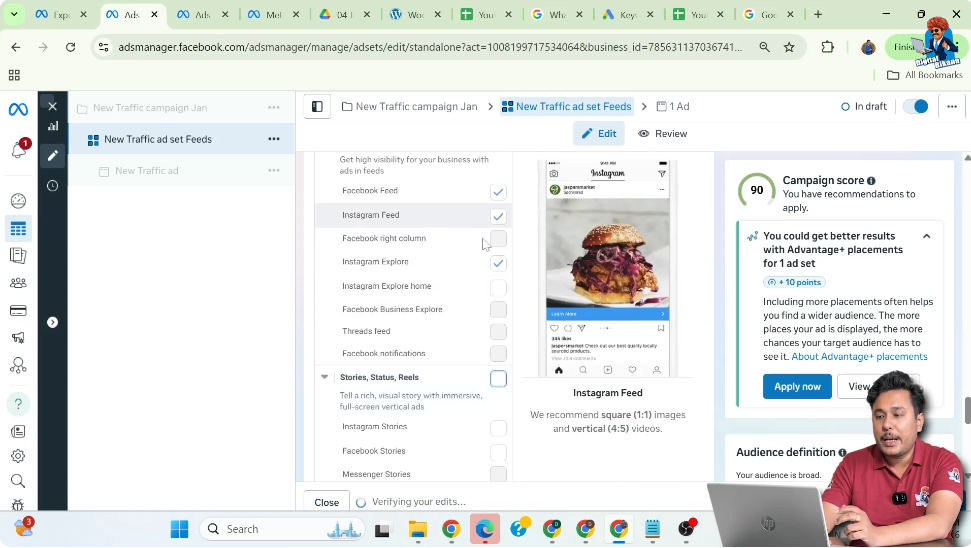This screenshot has width=971, height=548.
Task: Check Instagram Stories placement
Action: tap(499, 428)
